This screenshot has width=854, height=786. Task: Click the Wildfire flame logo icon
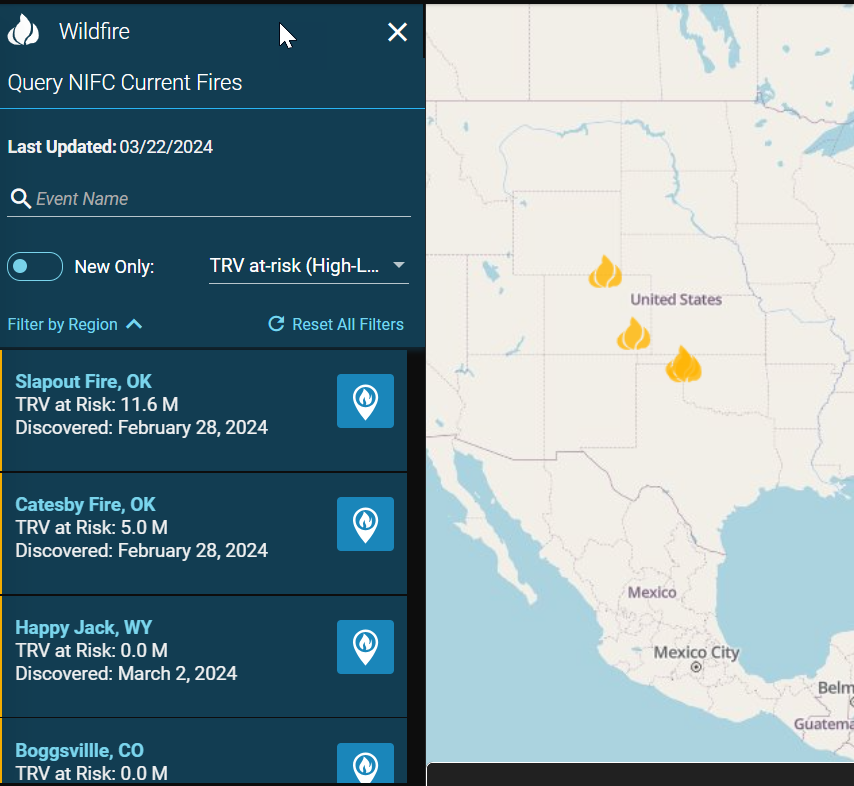(23, 31)
